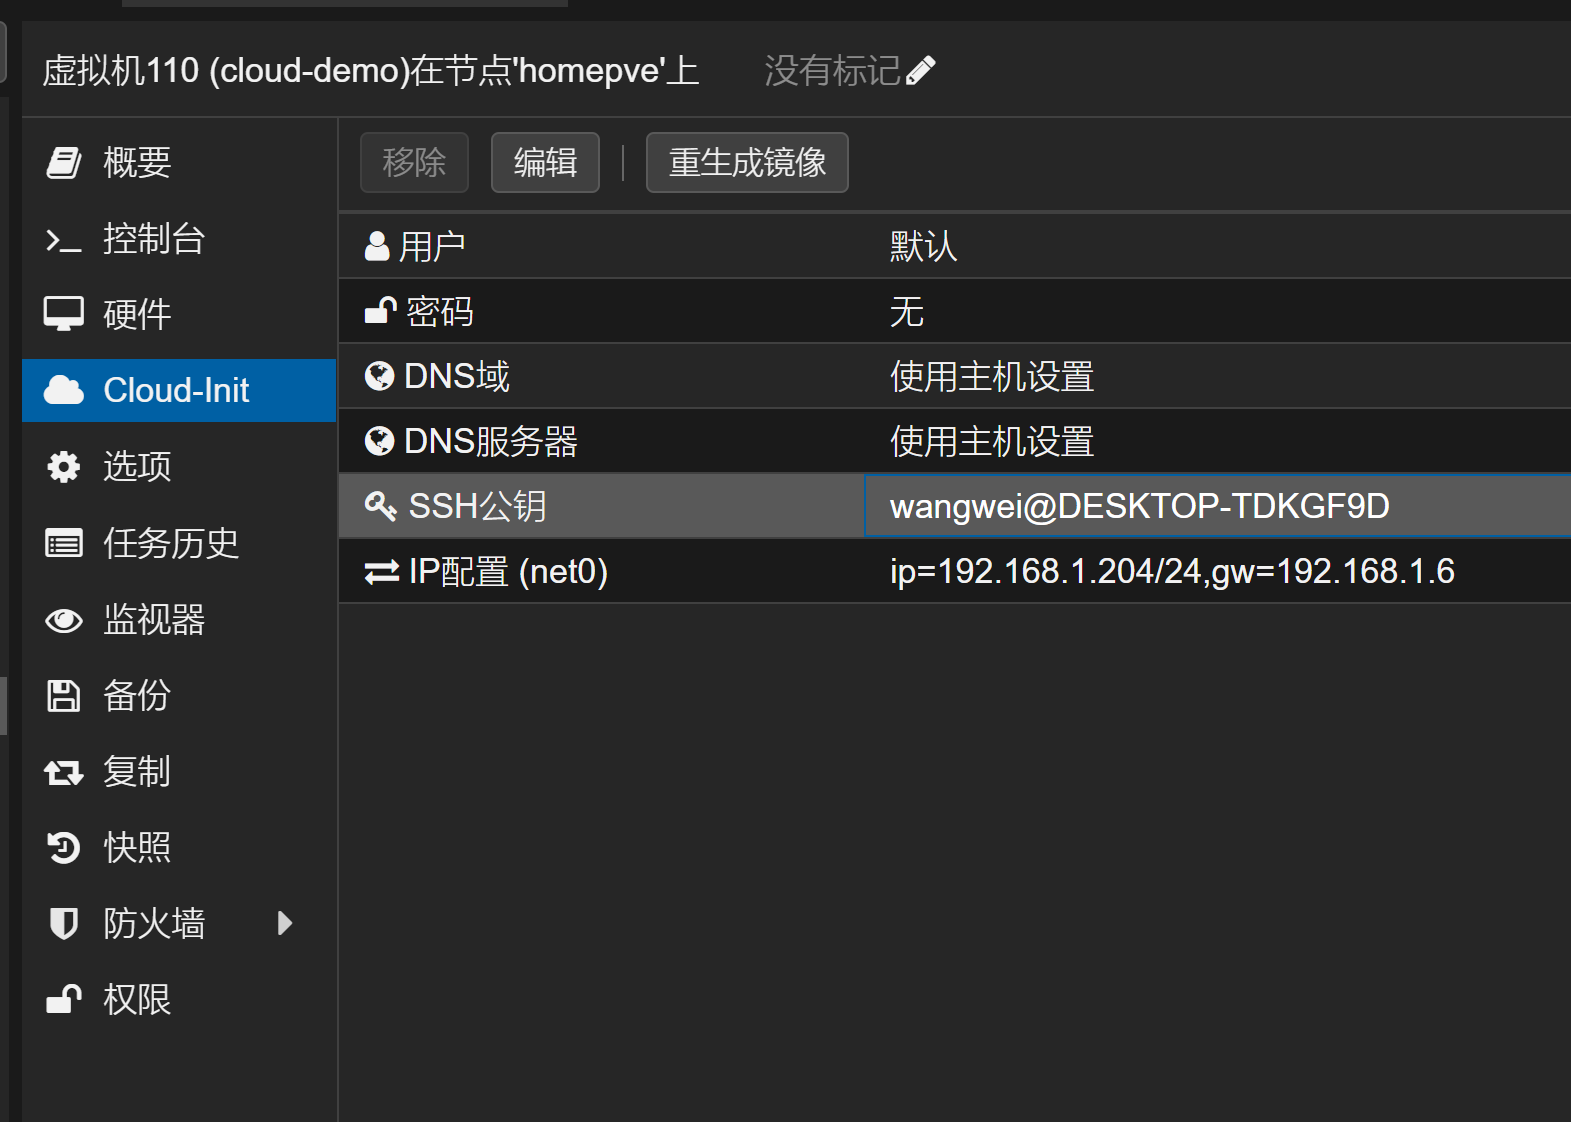This screenshot has width=1571, height=1122.
Task: Open the 任务历史 section
Action: [x=171, y=543]
